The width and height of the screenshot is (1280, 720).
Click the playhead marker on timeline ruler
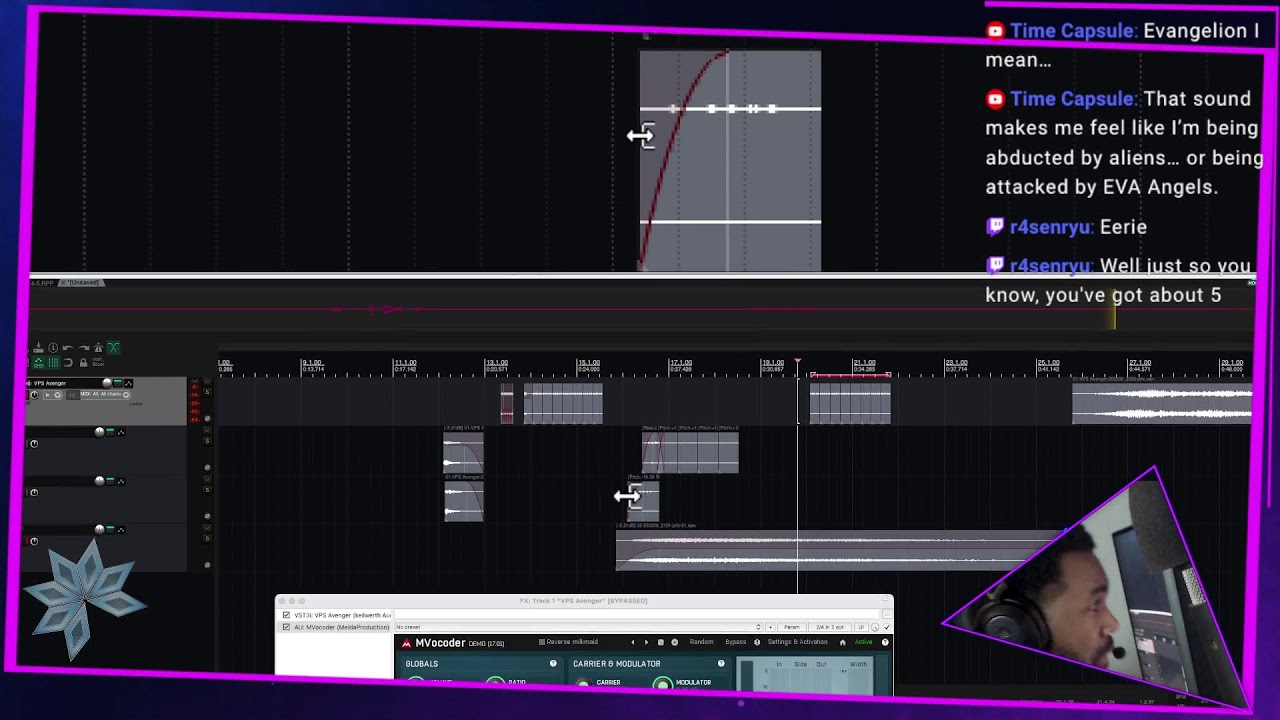(797, 361)
